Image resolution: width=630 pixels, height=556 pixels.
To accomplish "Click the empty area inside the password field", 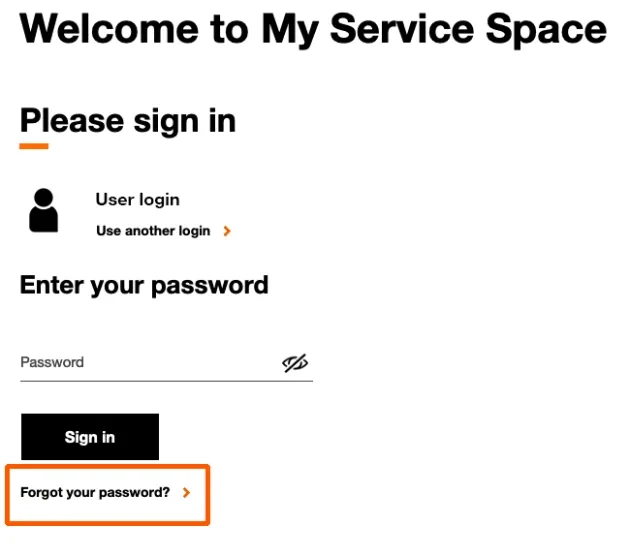I will 180,362.
